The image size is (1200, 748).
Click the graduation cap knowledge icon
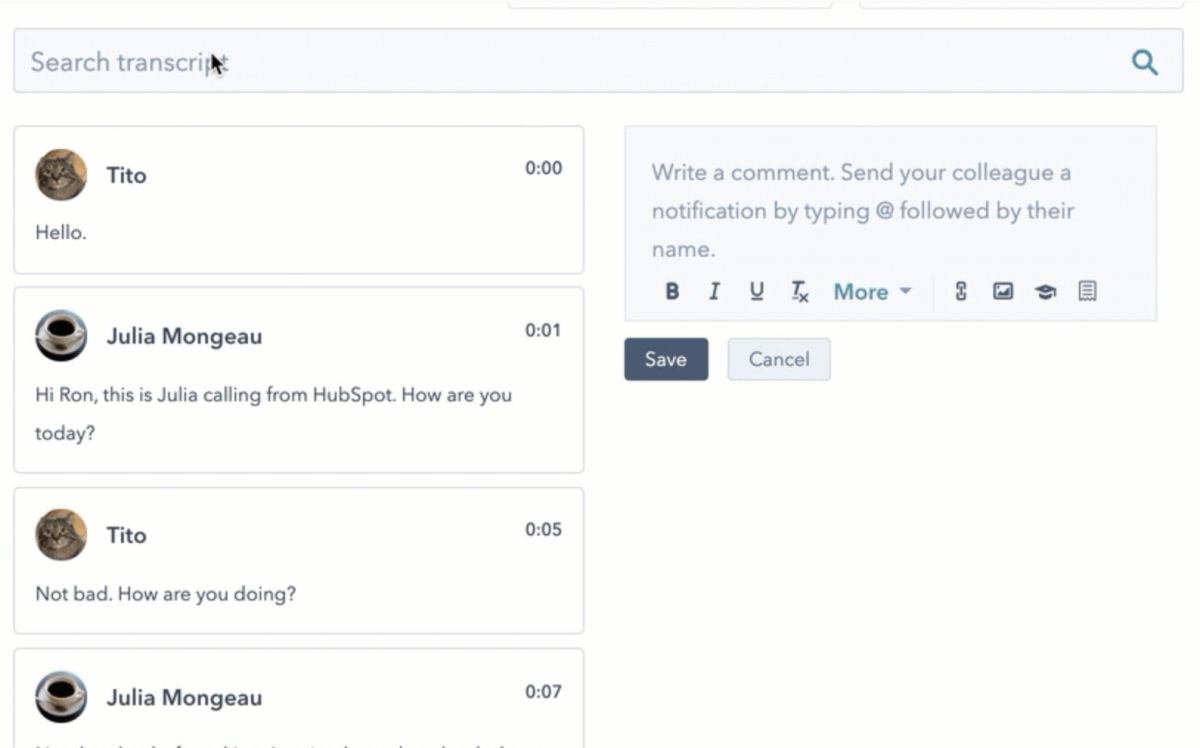coord(1045,292)
